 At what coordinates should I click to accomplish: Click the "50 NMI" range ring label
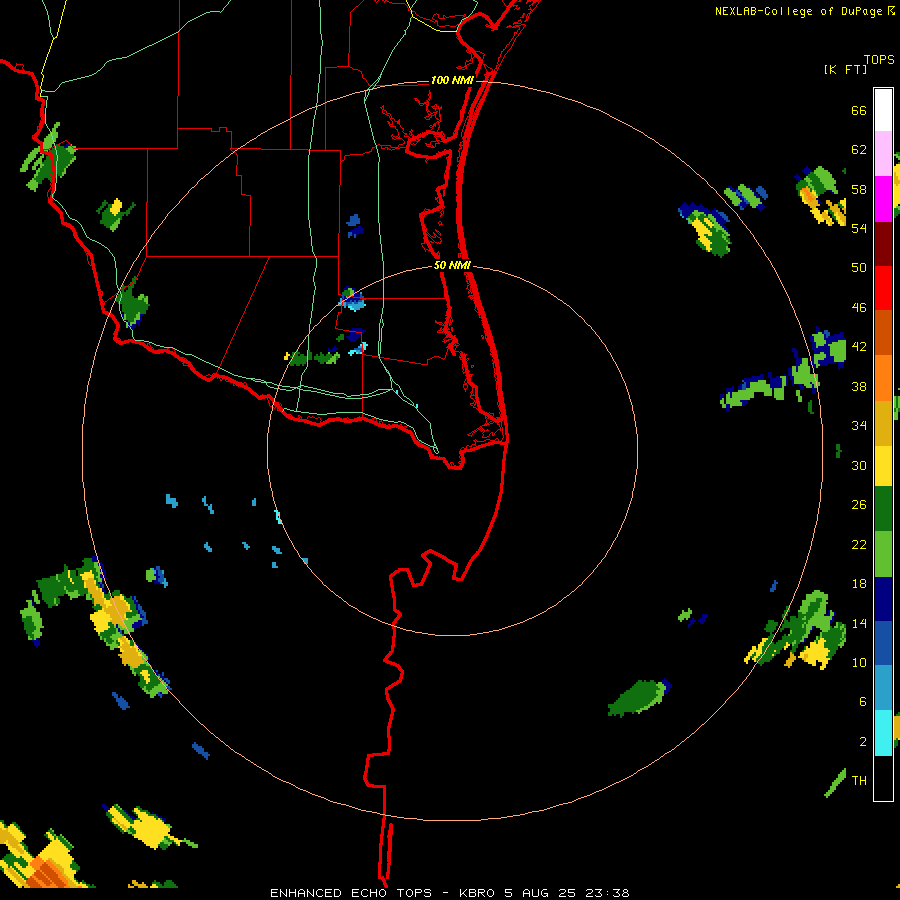pyautogui.click(x=452, y=265)
